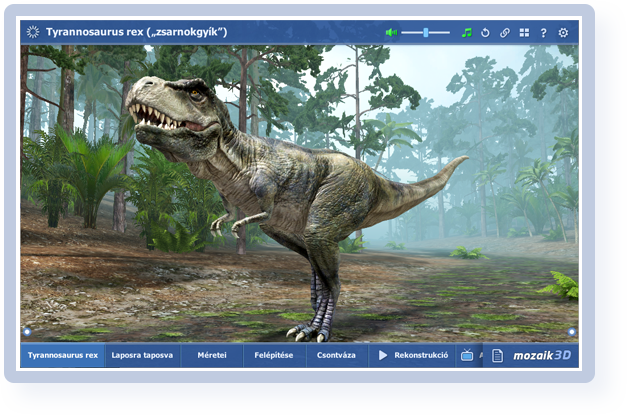Toggle background music with the note icon
This screenshot has height=415, width=627.
466,32
